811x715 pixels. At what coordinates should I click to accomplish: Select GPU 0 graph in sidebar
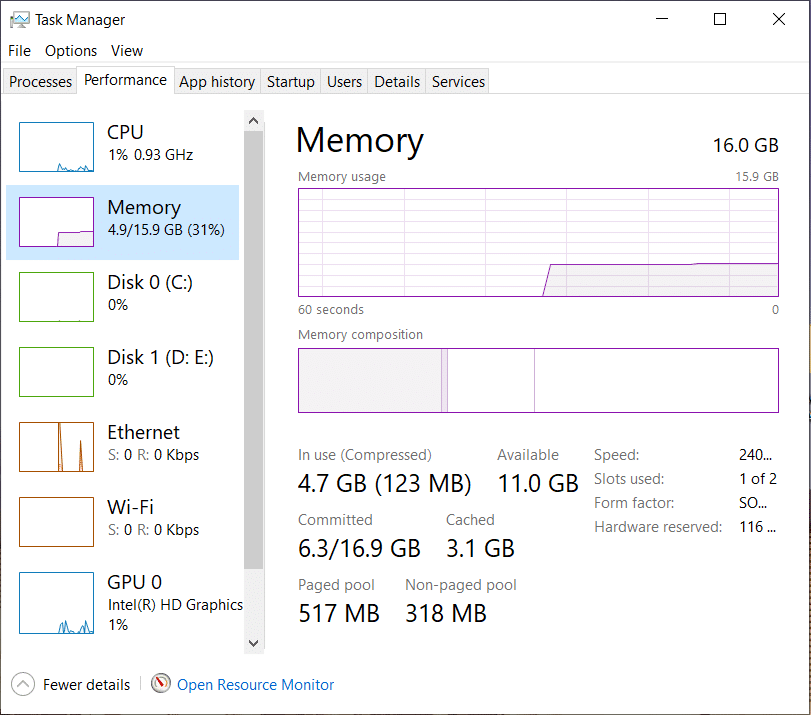58,603
